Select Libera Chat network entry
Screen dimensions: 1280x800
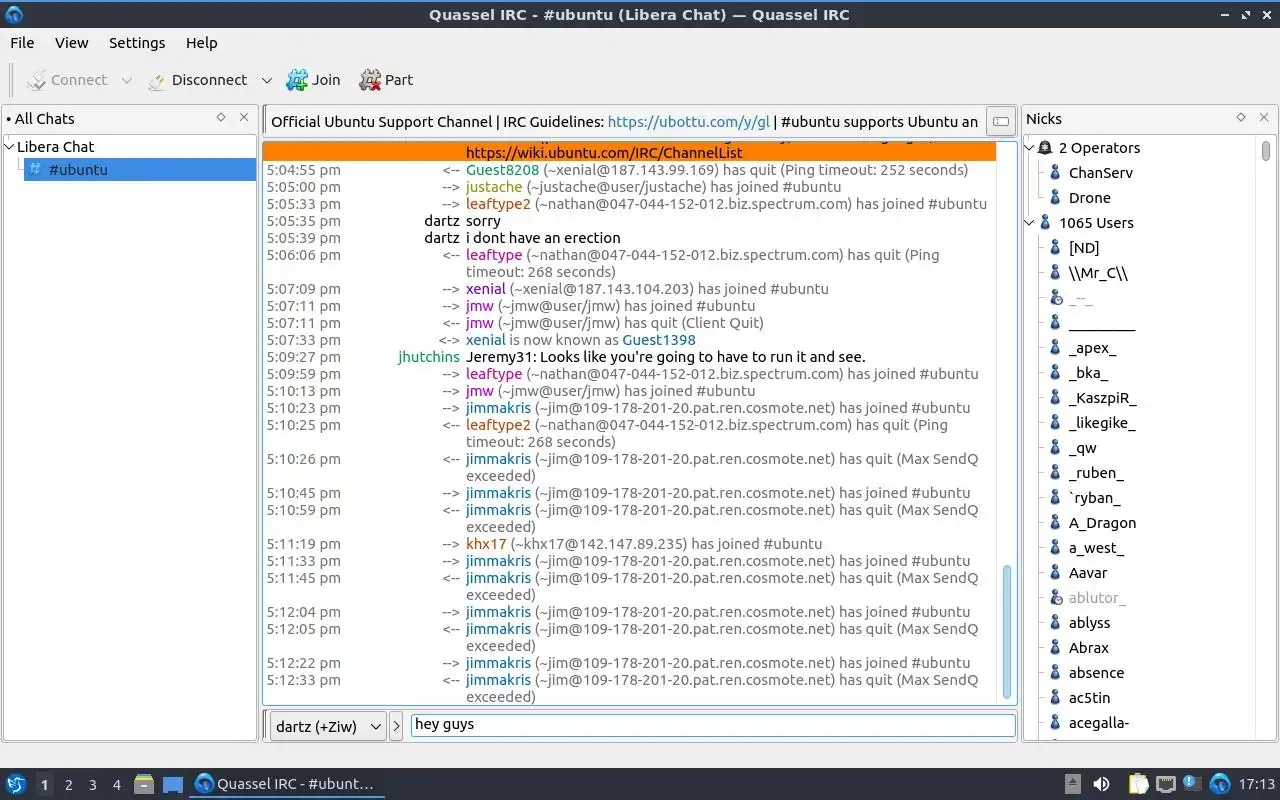click(56, 146)
